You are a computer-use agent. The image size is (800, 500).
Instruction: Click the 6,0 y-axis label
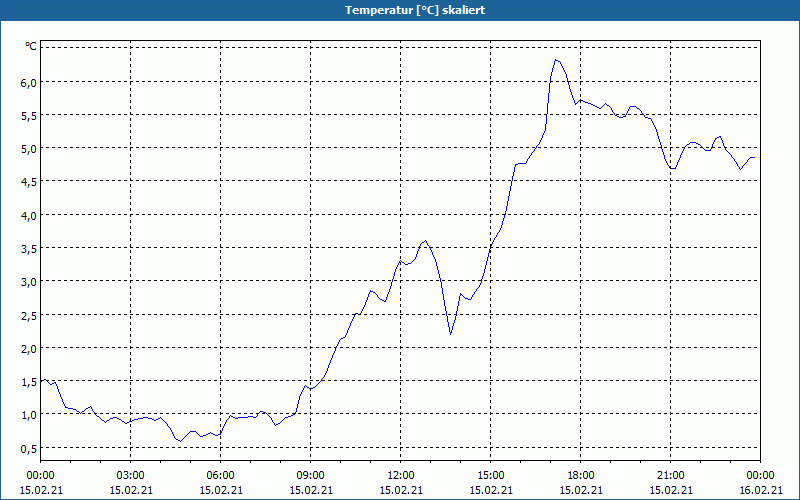(x=28, y=82)
